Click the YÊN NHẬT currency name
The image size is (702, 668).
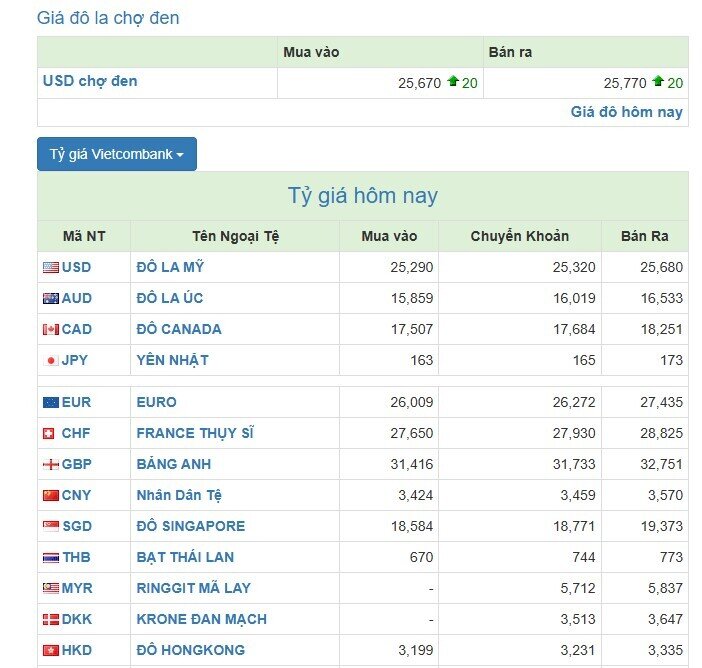pos(173,360)
